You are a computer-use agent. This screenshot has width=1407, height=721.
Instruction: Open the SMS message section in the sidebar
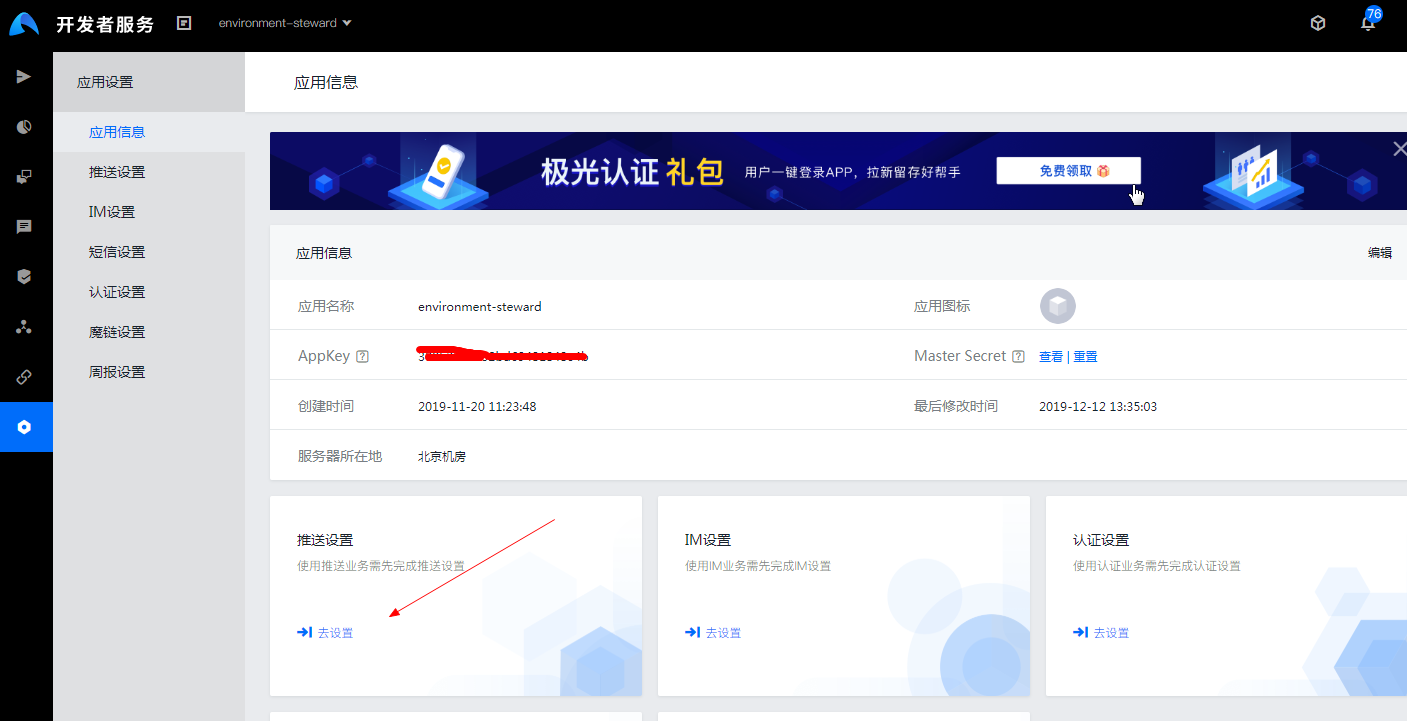click(x=25, y=227)
